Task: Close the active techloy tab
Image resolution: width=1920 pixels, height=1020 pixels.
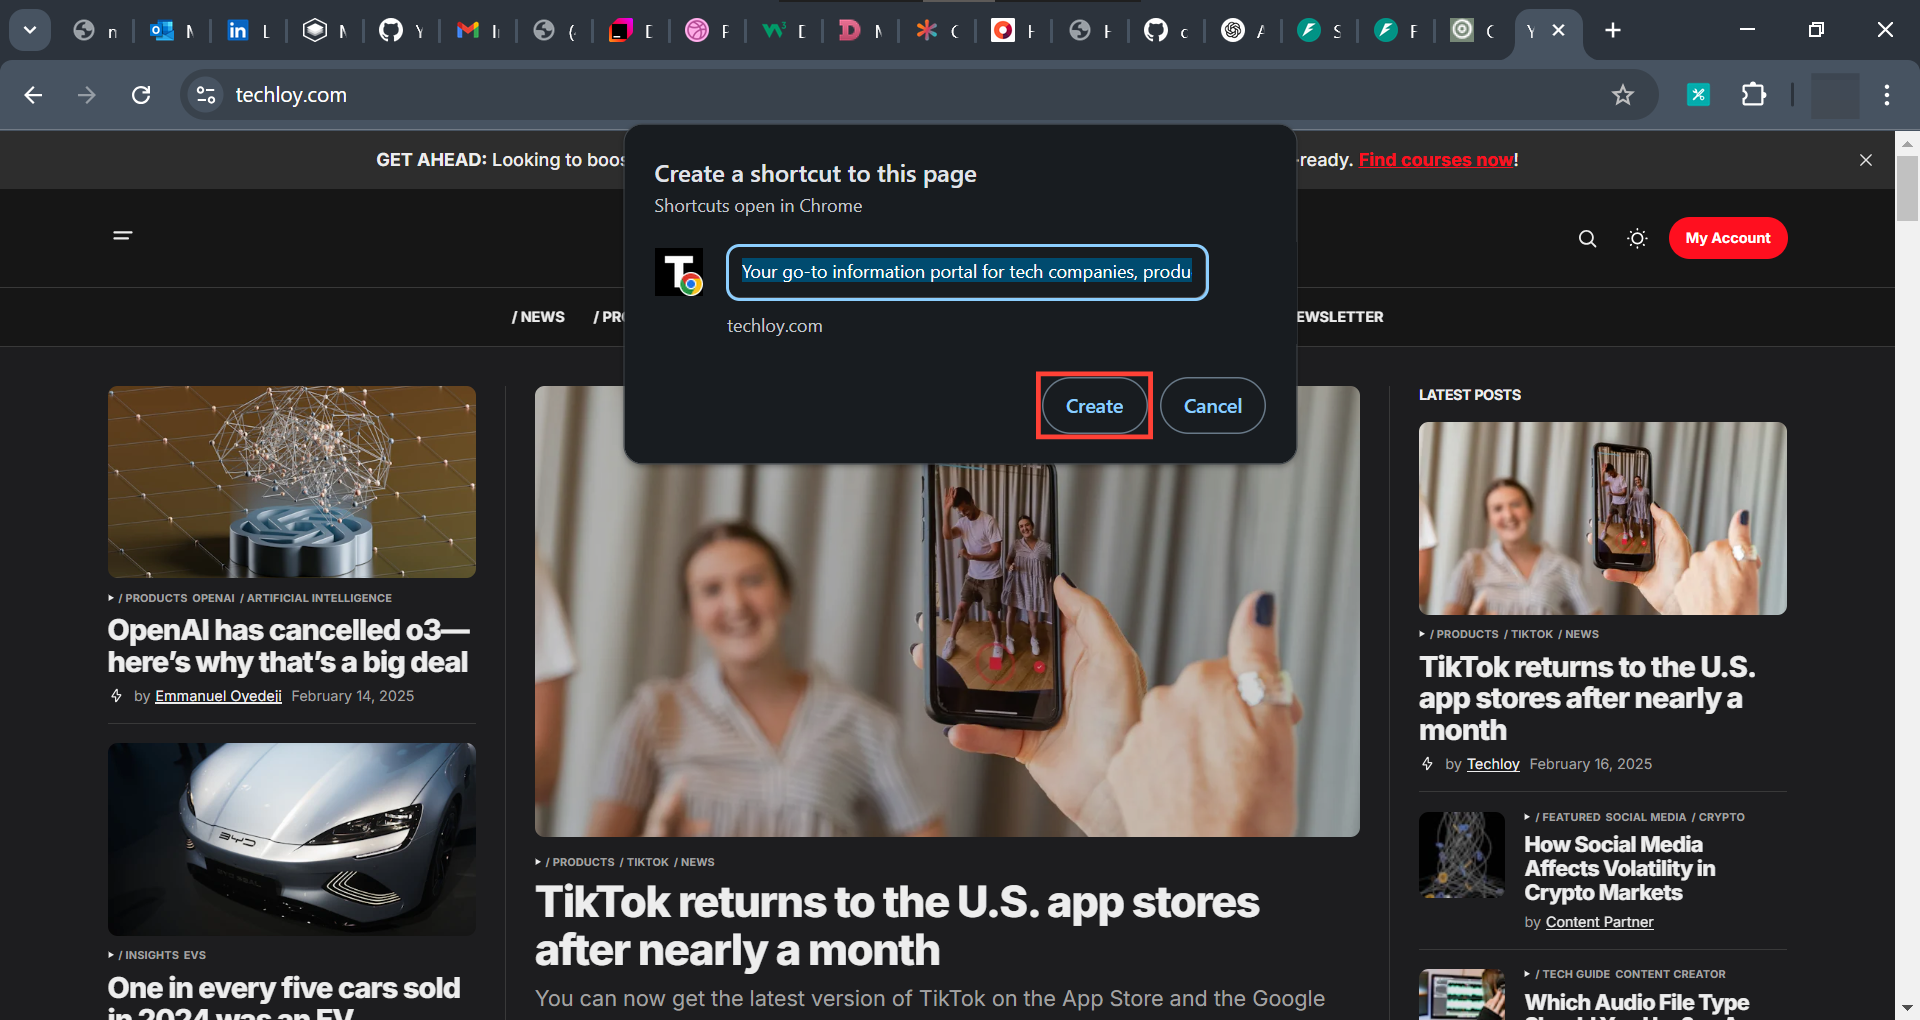Action: click(1558, 31)
